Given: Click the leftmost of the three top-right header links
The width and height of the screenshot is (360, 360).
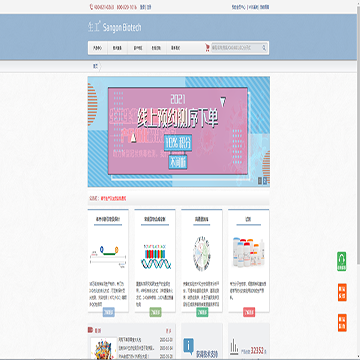Looking at the screenshot, I should (x=238, y=7).
